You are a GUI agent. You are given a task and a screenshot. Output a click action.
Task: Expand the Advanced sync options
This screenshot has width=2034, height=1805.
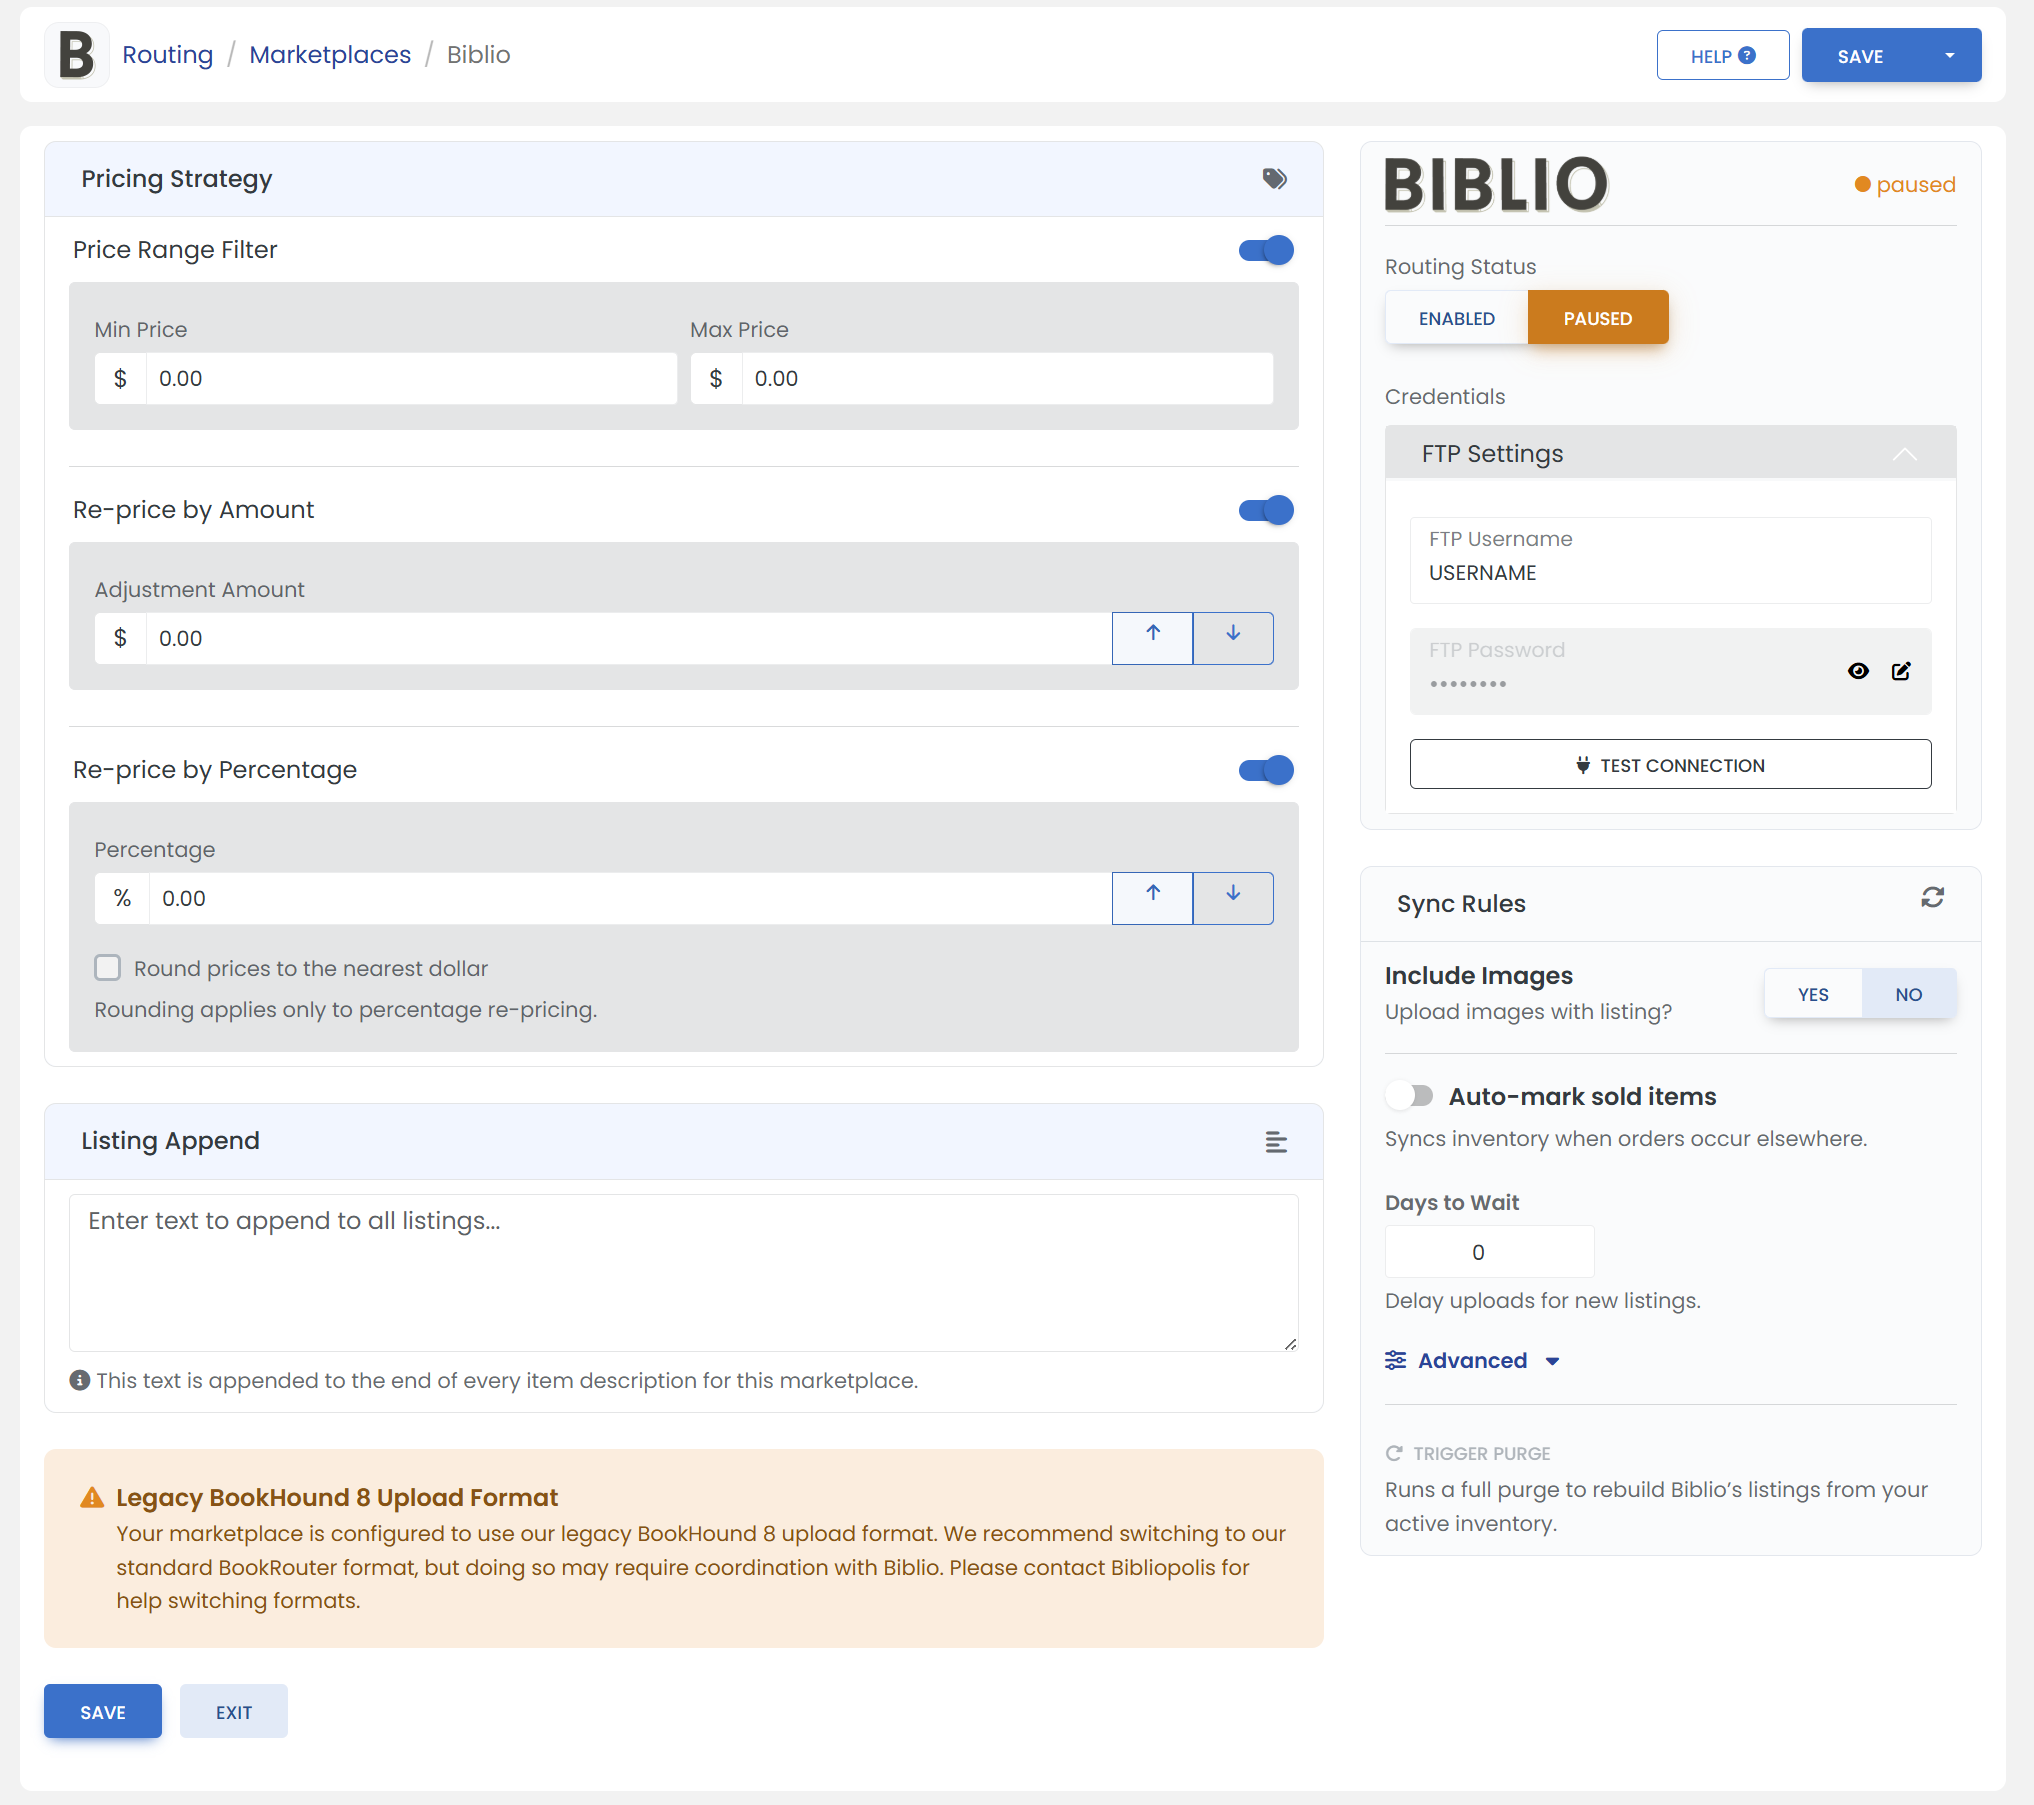[1472, 1360]
